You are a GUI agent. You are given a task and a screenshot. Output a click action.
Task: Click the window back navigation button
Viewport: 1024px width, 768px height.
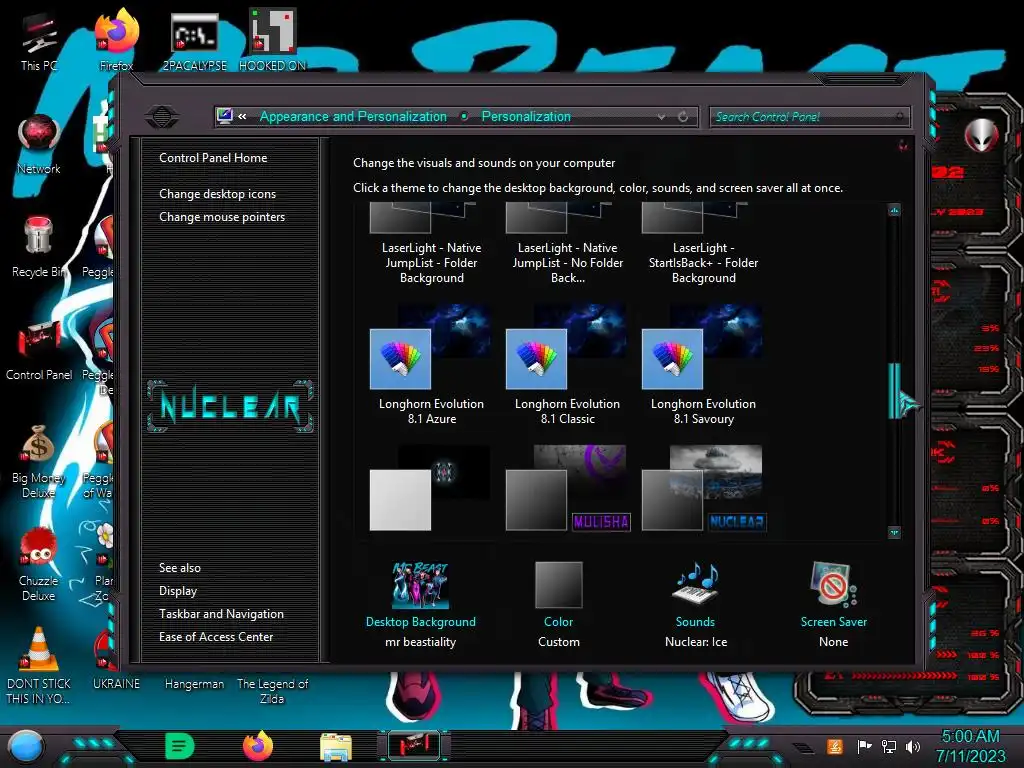pyautogui.click(x=162, y=117)
